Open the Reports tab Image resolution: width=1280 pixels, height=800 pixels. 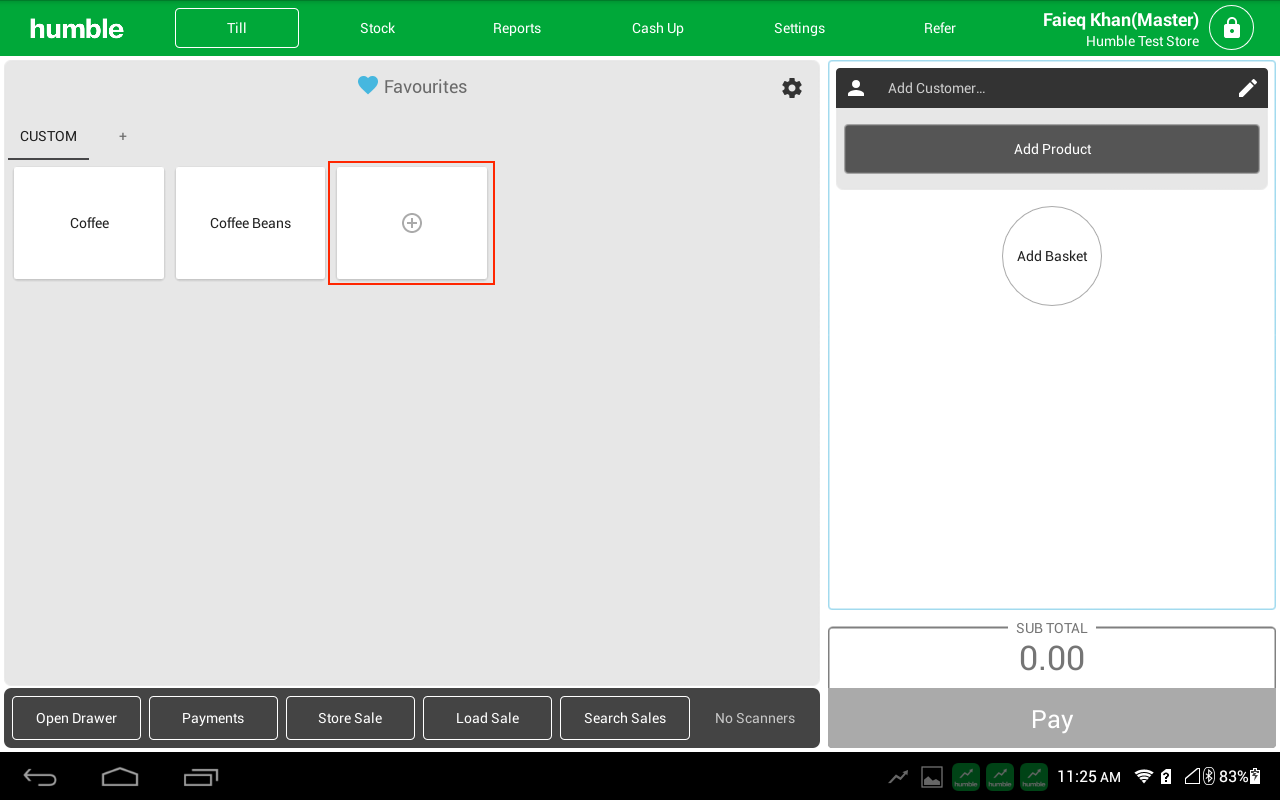[x=517, y=28]
